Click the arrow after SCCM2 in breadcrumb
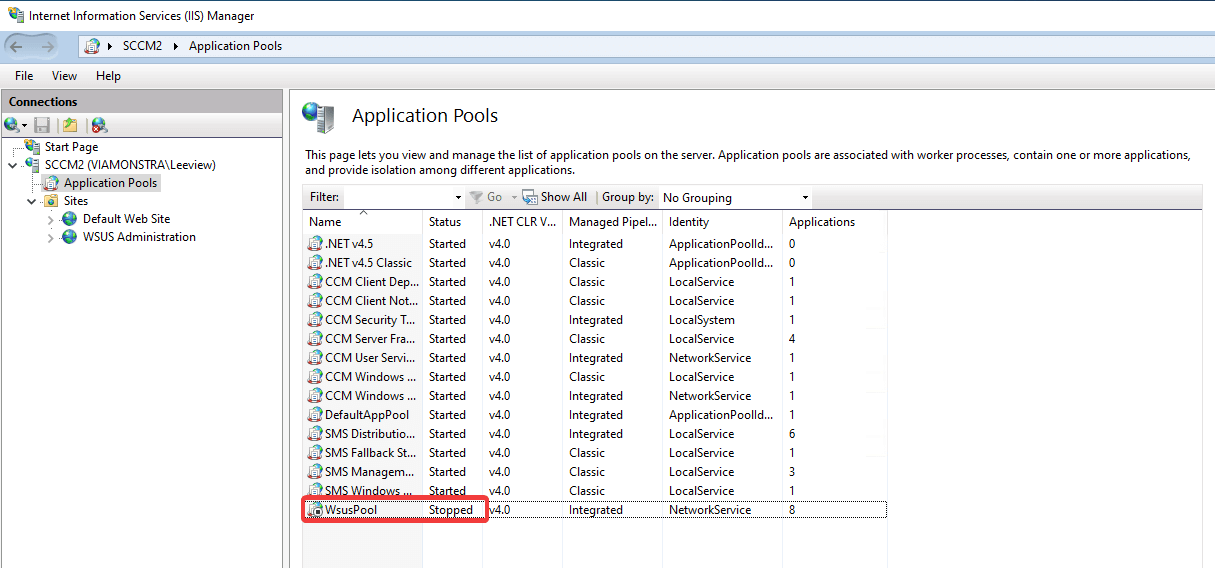The height and width of the screenshot is (568, 1215). click(x=176, y=46)
